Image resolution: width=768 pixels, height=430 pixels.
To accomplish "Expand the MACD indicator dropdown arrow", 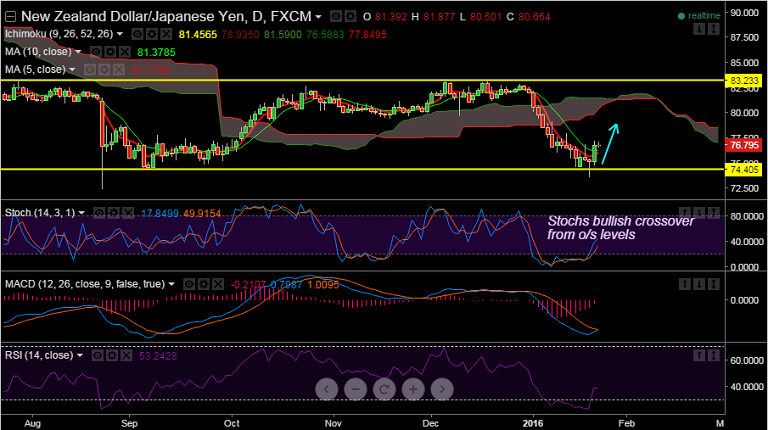I will [171, 284].
